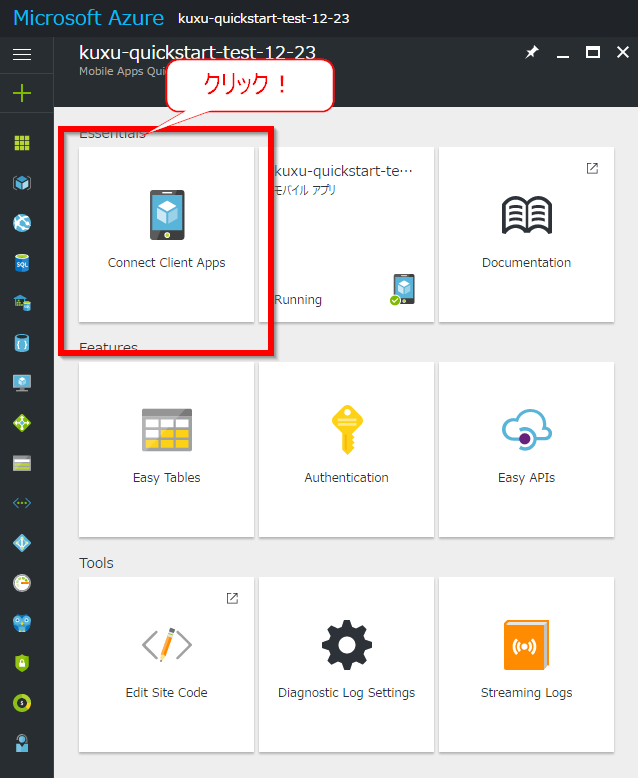Viewport: 638px width, 778px height.
Task: Open Virtual networks arrows icon in sidebar
Action: 22,503
